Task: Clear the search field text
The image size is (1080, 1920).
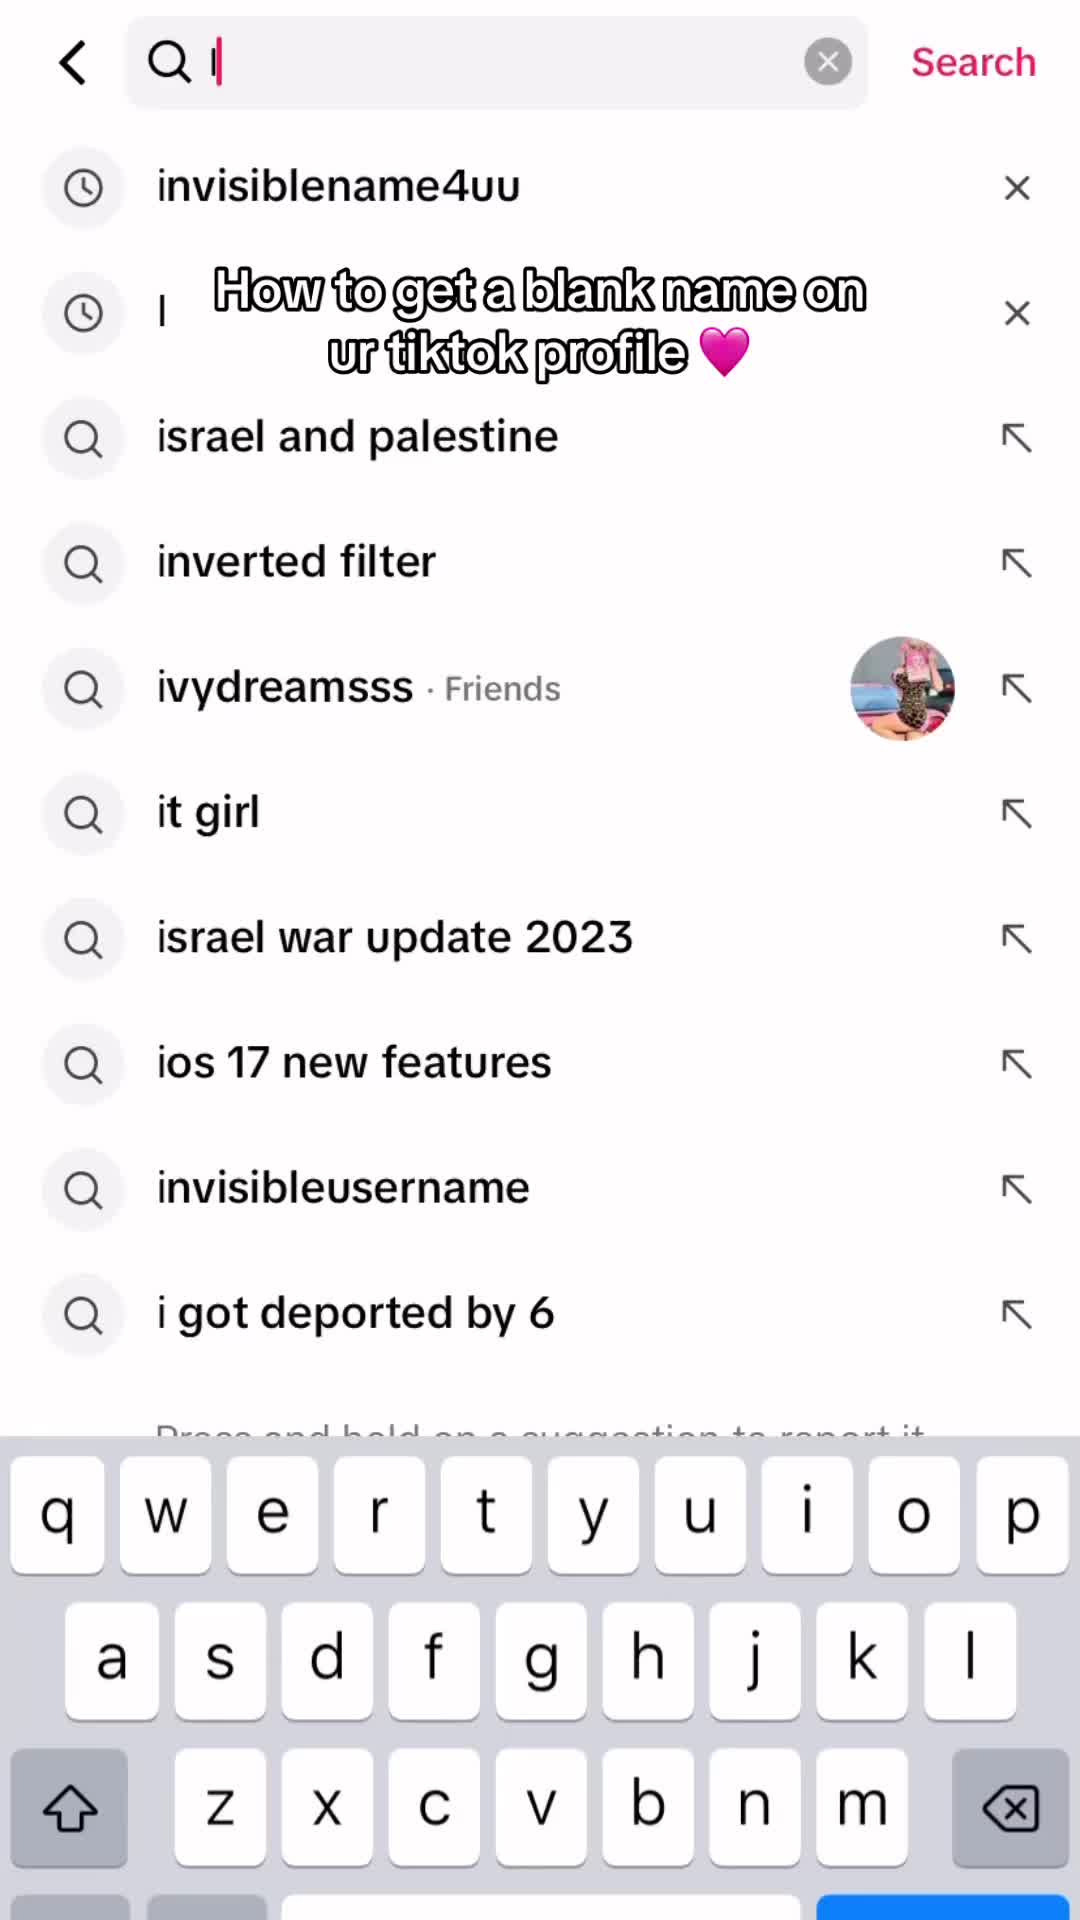Action: (828, 62)
